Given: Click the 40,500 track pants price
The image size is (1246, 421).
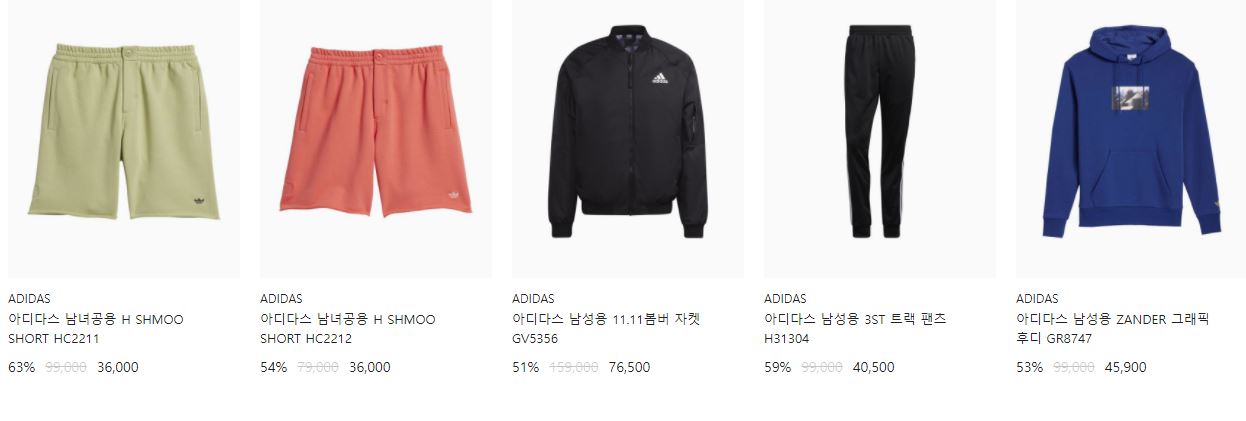Looking at the screenshot, I should click(x=873, y=367).
